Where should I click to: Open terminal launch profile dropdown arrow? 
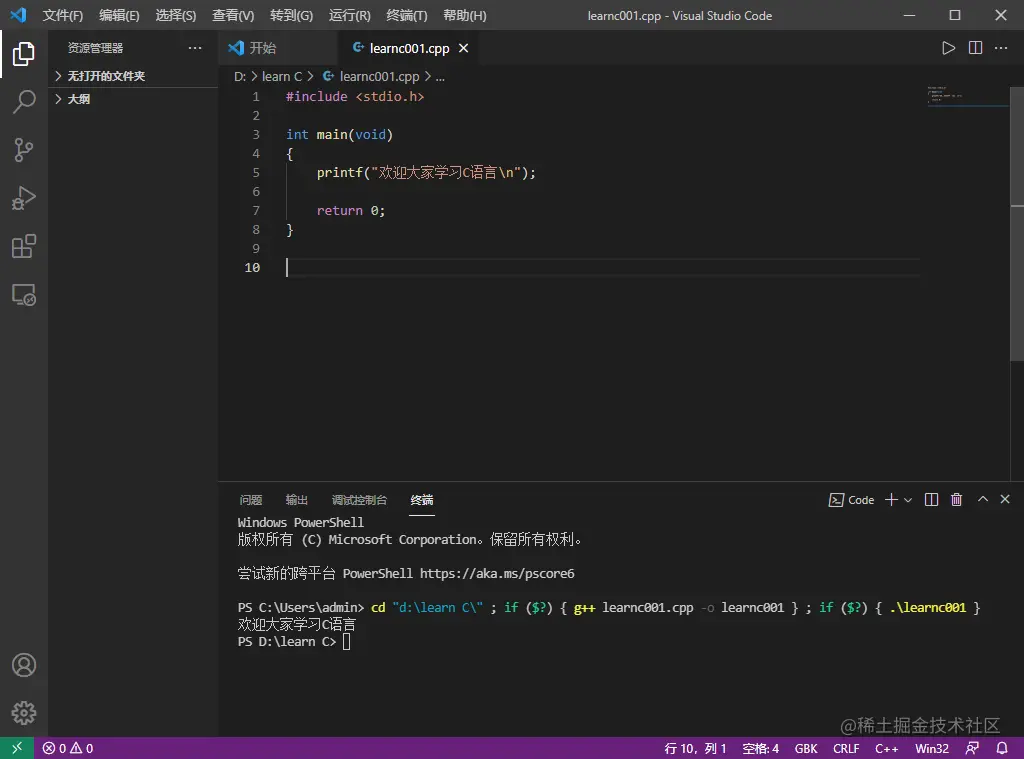pyautogui.click(x=908, y=500)
